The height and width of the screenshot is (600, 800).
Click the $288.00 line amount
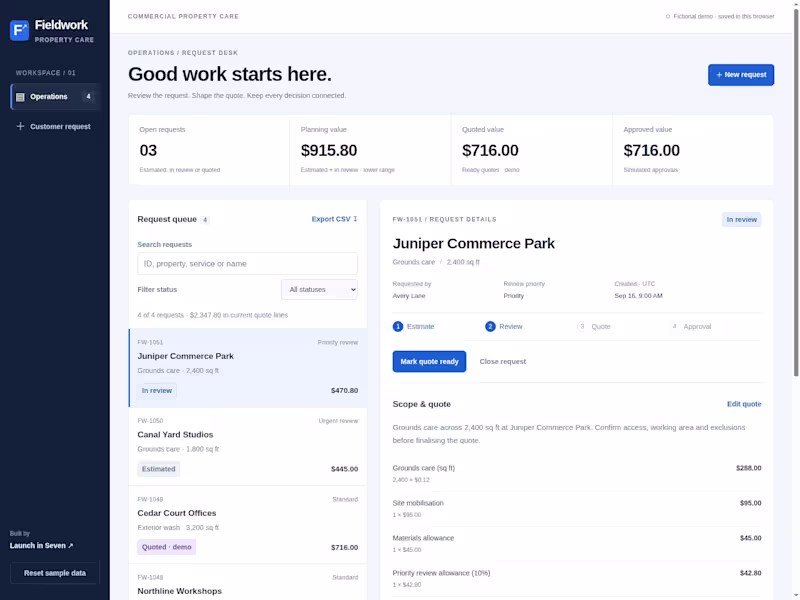pyautogui.click(x=748, y=468)
